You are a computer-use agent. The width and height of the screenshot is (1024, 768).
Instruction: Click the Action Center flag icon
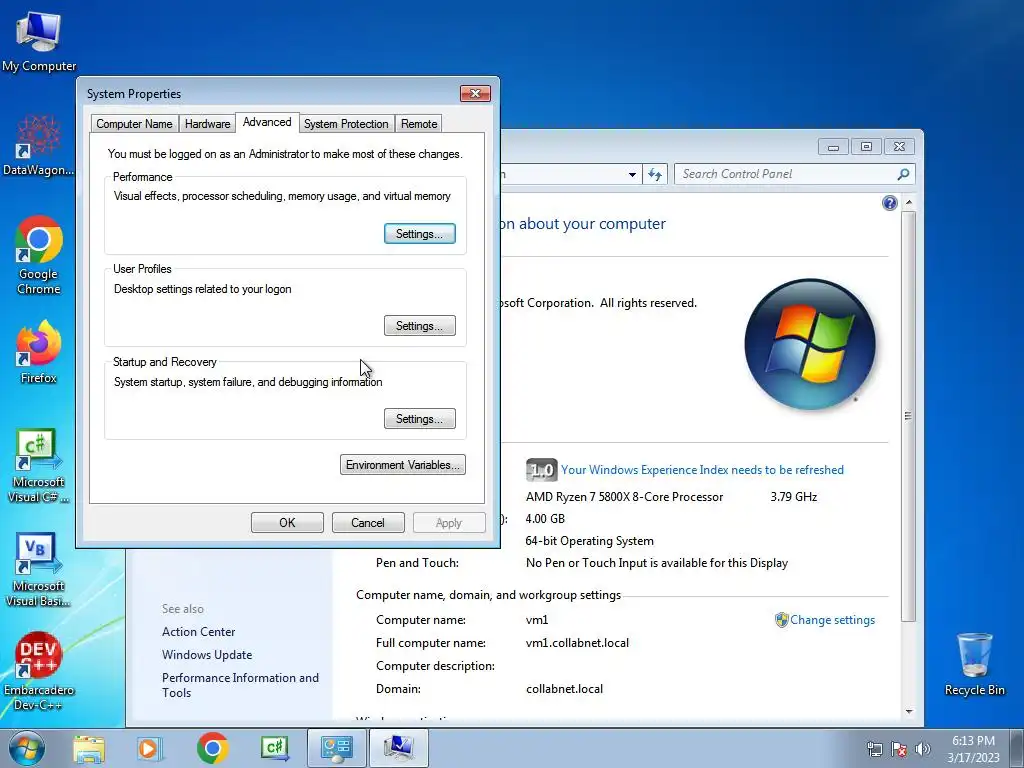[899, 749]
